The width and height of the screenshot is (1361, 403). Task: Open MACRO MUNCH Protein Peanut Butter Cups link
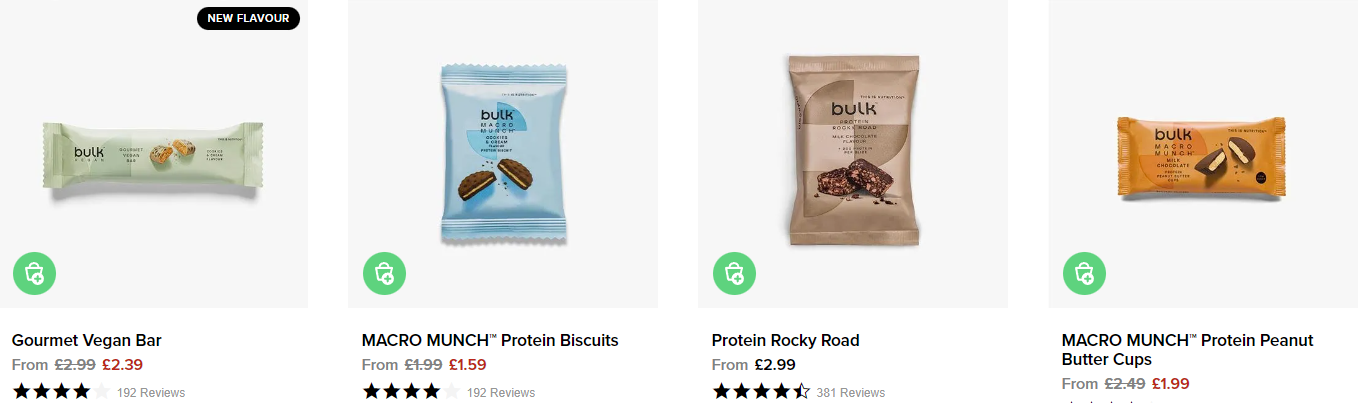[x=1187, y=350]
